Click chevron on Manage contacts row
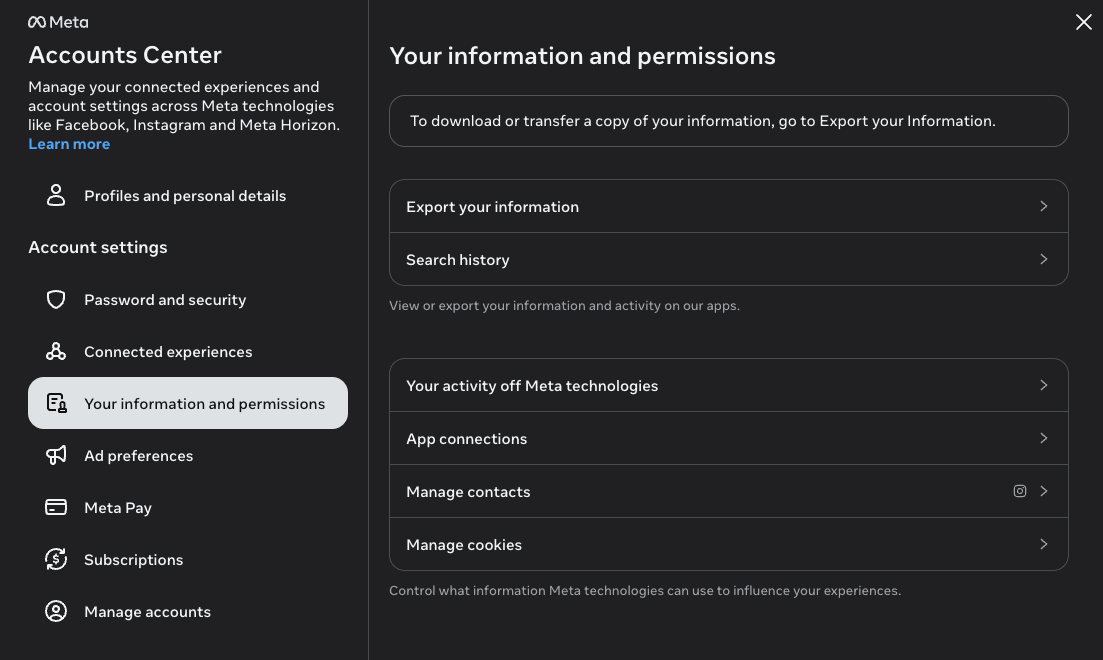Screen dimensions: 1103x660 (x=1044, y=491)
